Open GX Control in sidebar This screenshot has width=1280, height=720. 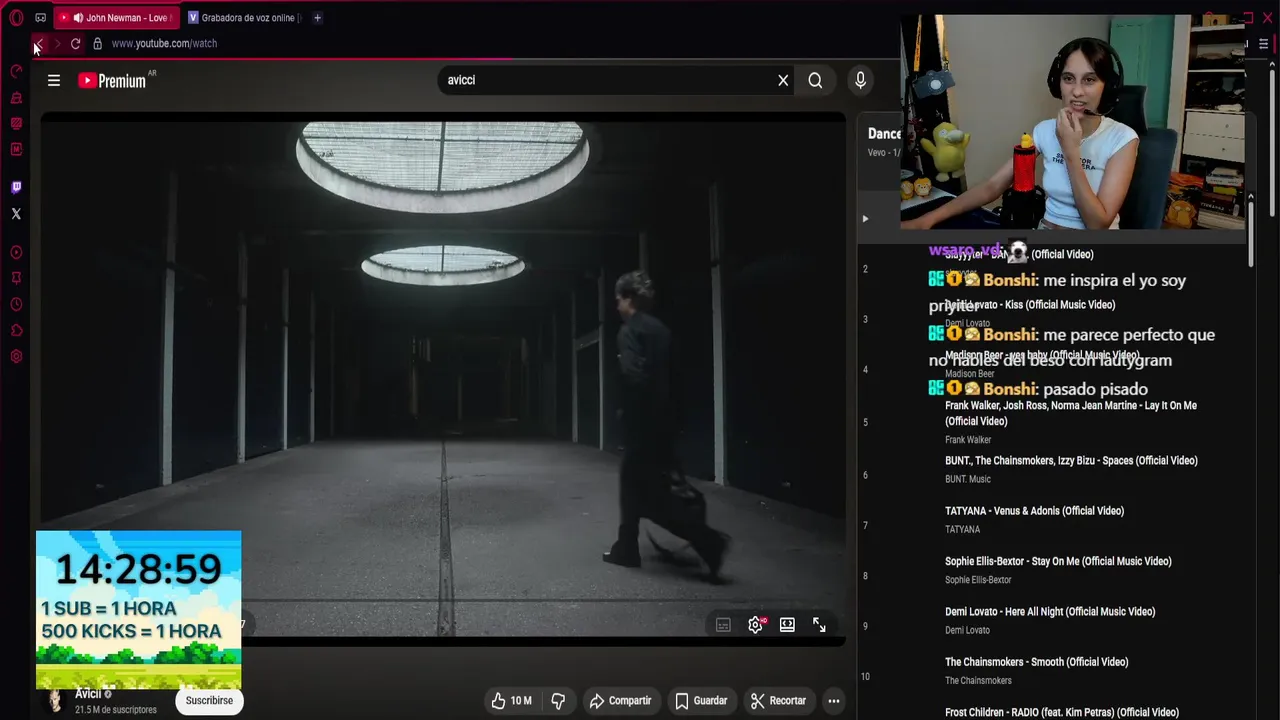click(16, 71)
